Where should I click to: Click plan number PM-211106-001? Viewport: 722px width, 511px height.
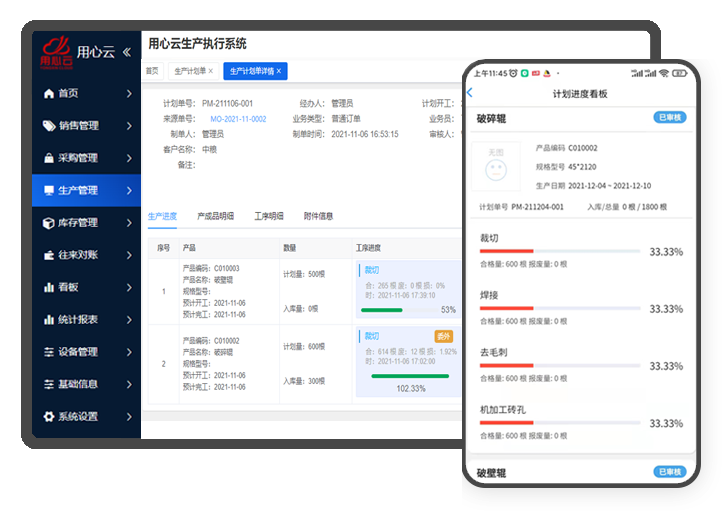click(x=227, y=104)
